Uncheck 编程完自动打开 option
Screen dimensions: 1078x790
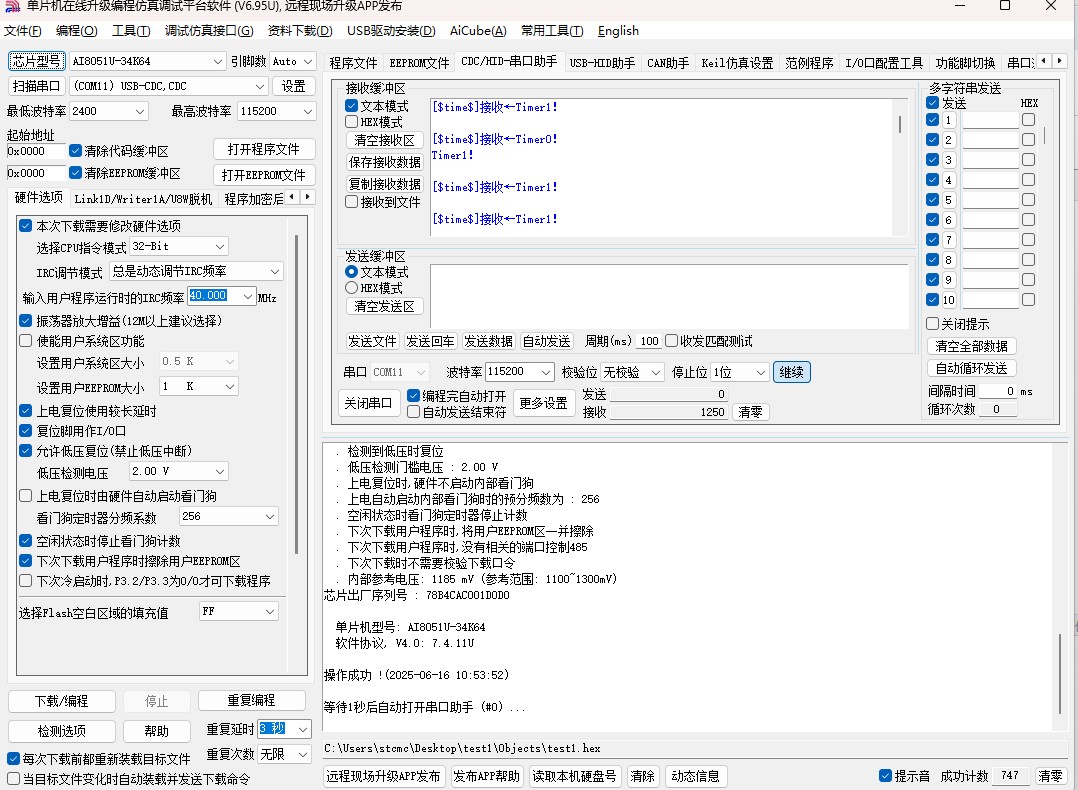click(x=414, y=395)
